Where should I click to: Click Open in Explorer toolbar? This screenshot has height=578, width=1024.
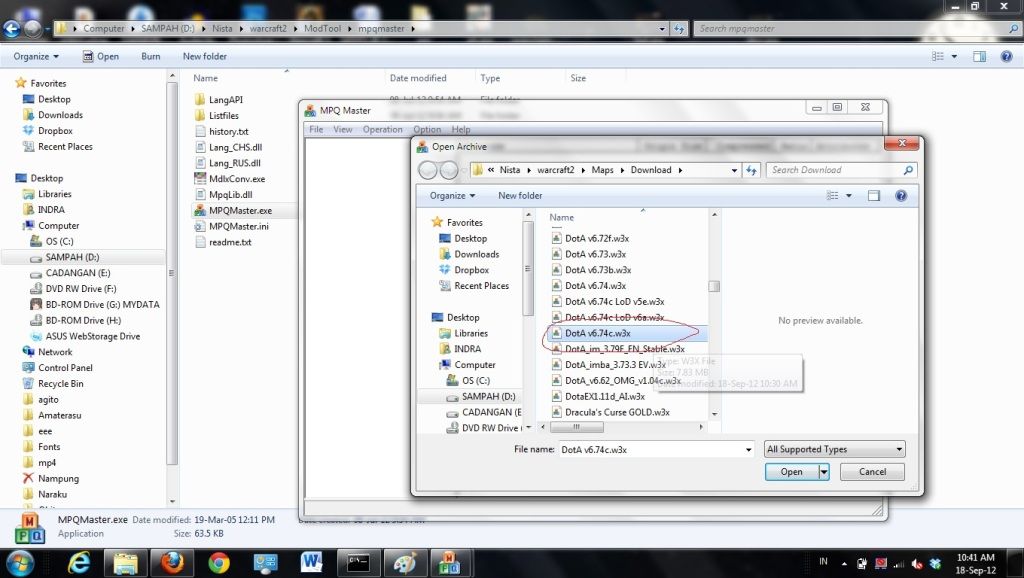101,56
